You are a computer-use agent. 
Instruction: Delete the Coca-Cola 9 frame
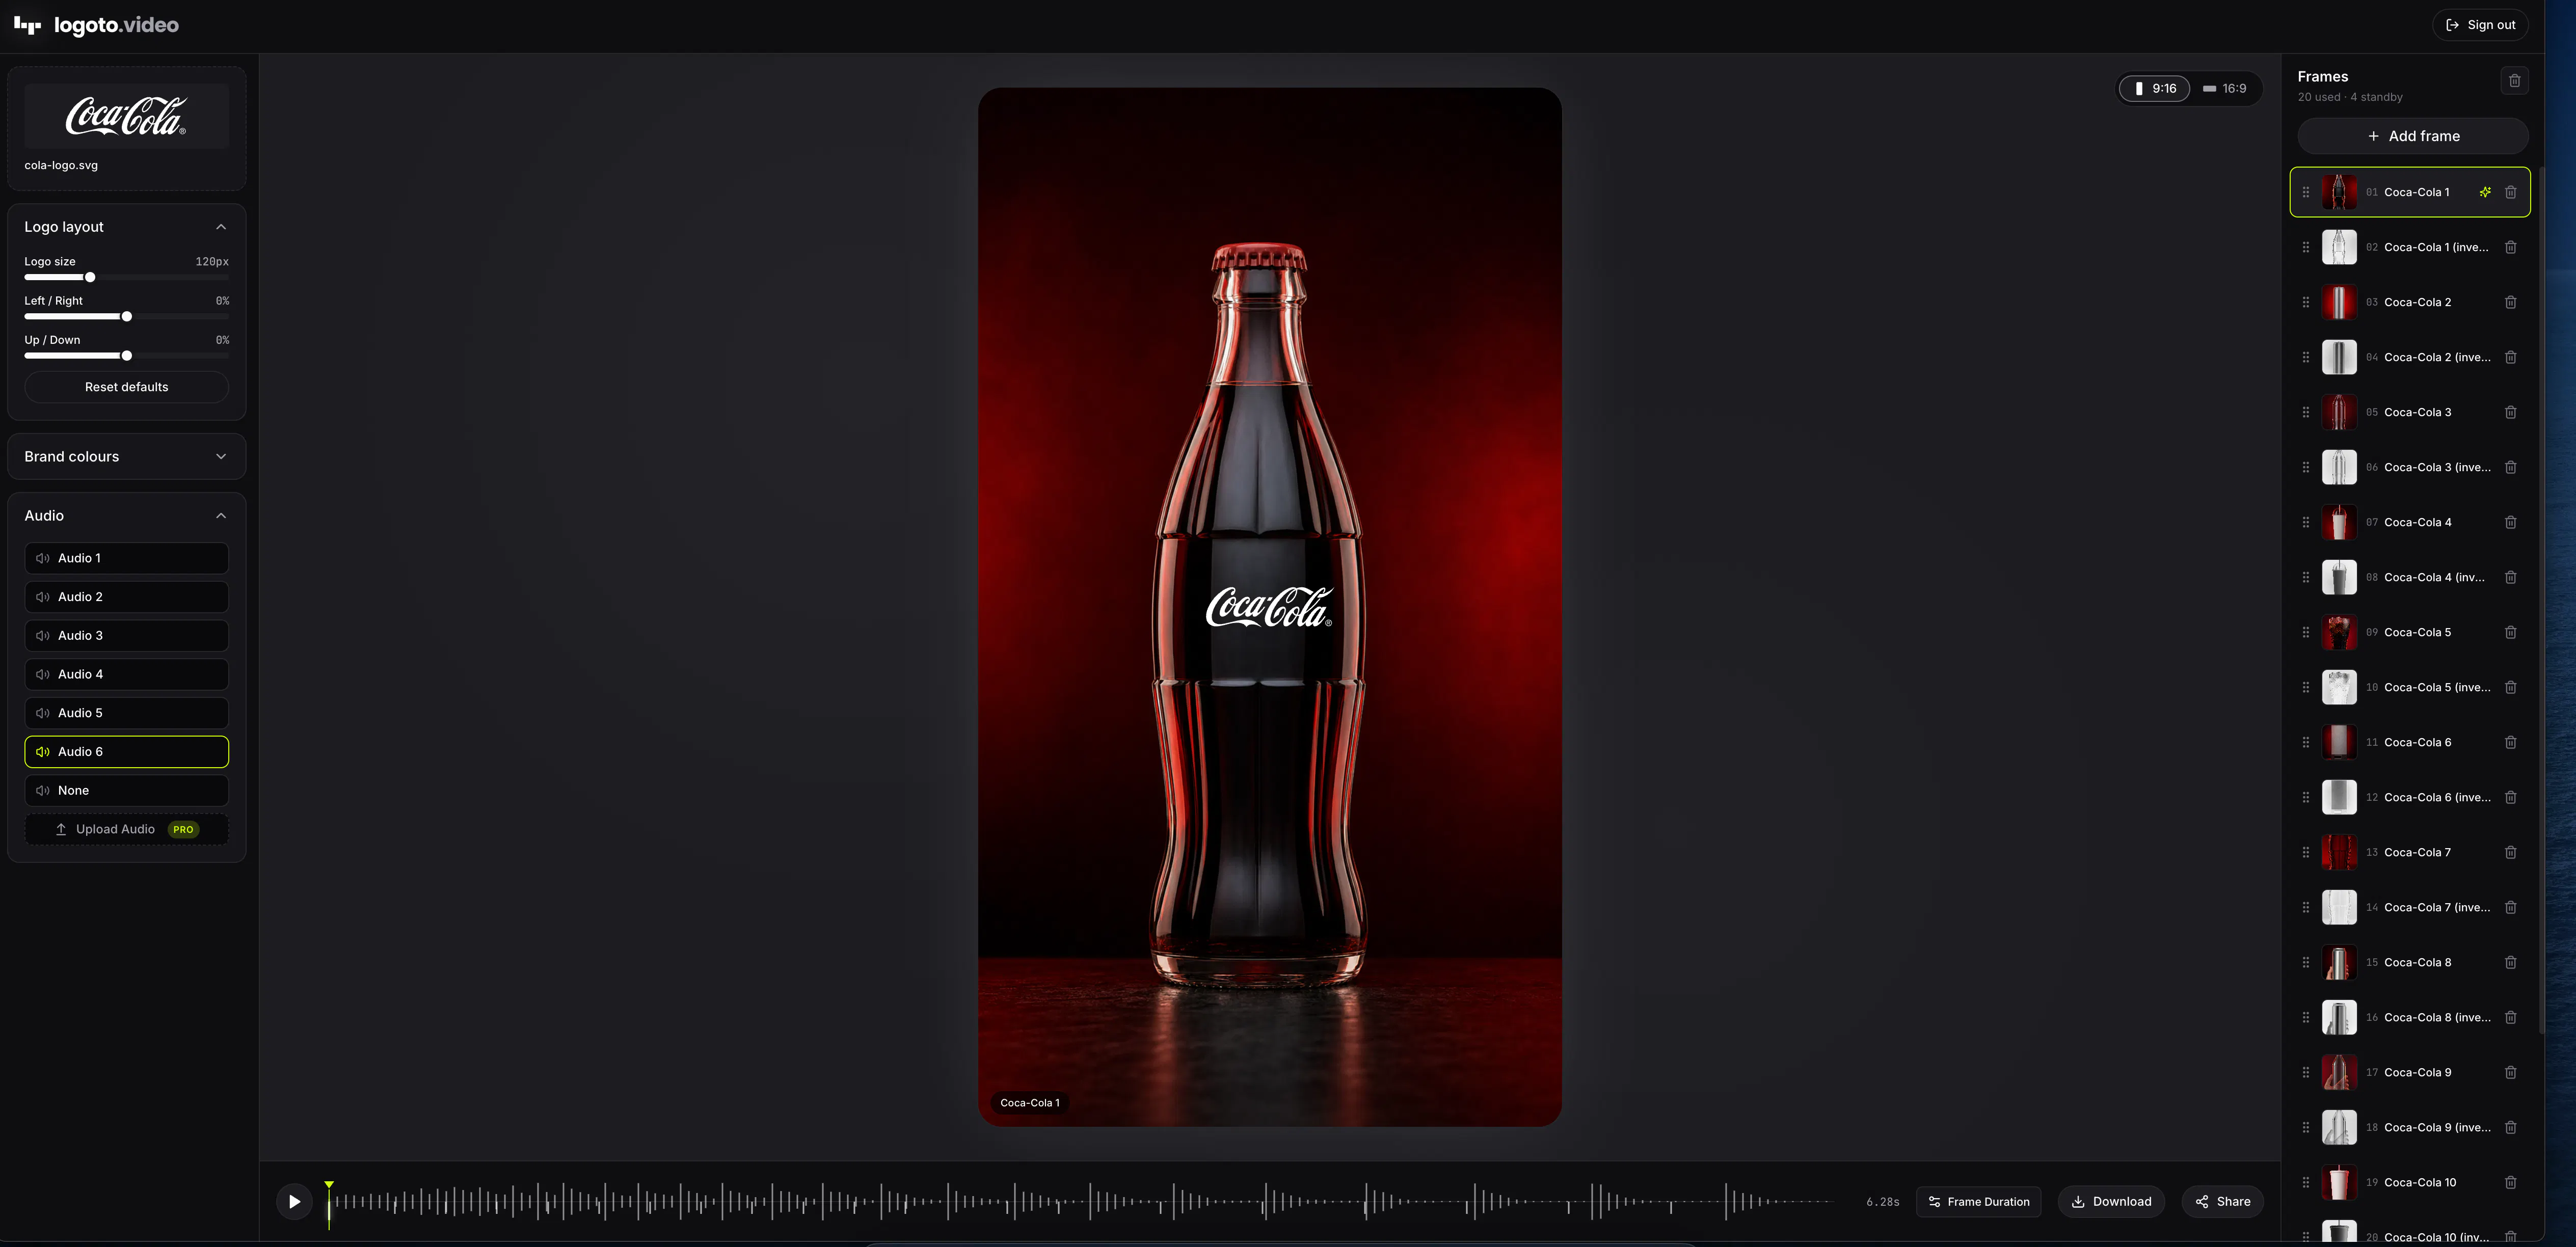[2510, 1072]
